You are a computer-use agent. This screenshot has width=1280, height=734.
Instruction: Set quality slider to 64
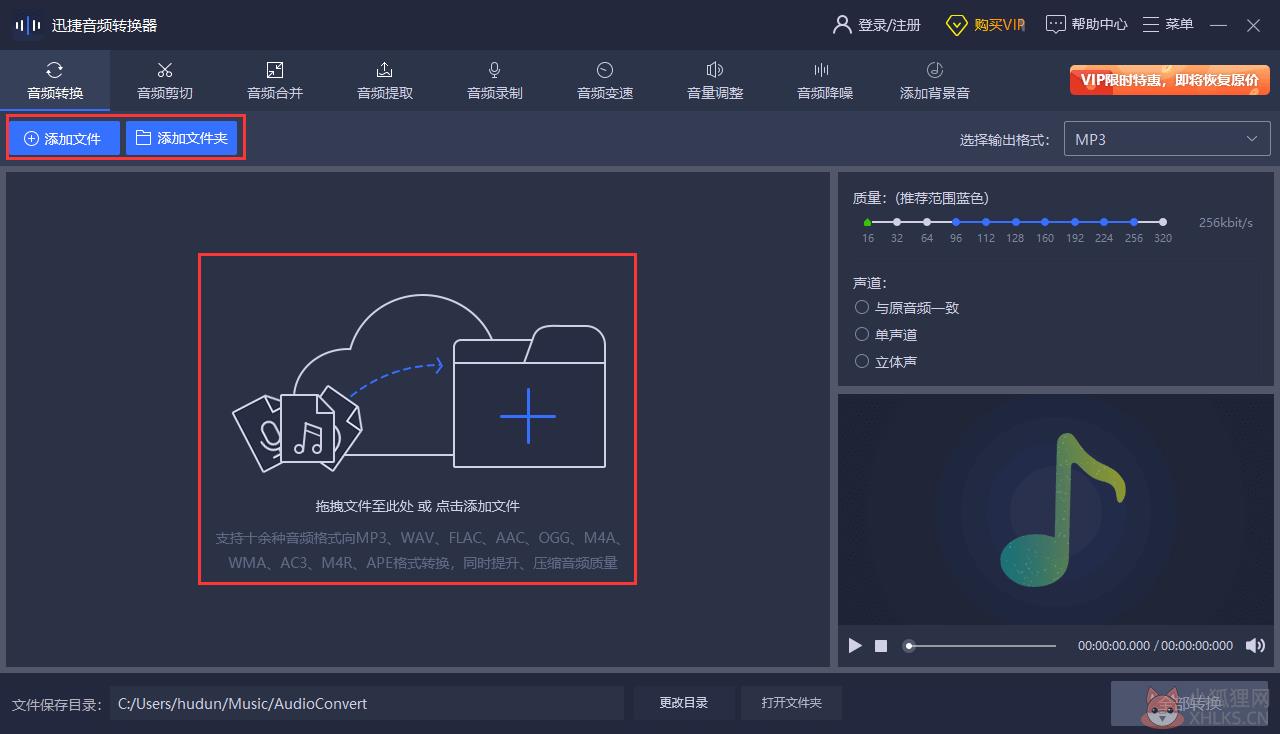click(927, 222)
